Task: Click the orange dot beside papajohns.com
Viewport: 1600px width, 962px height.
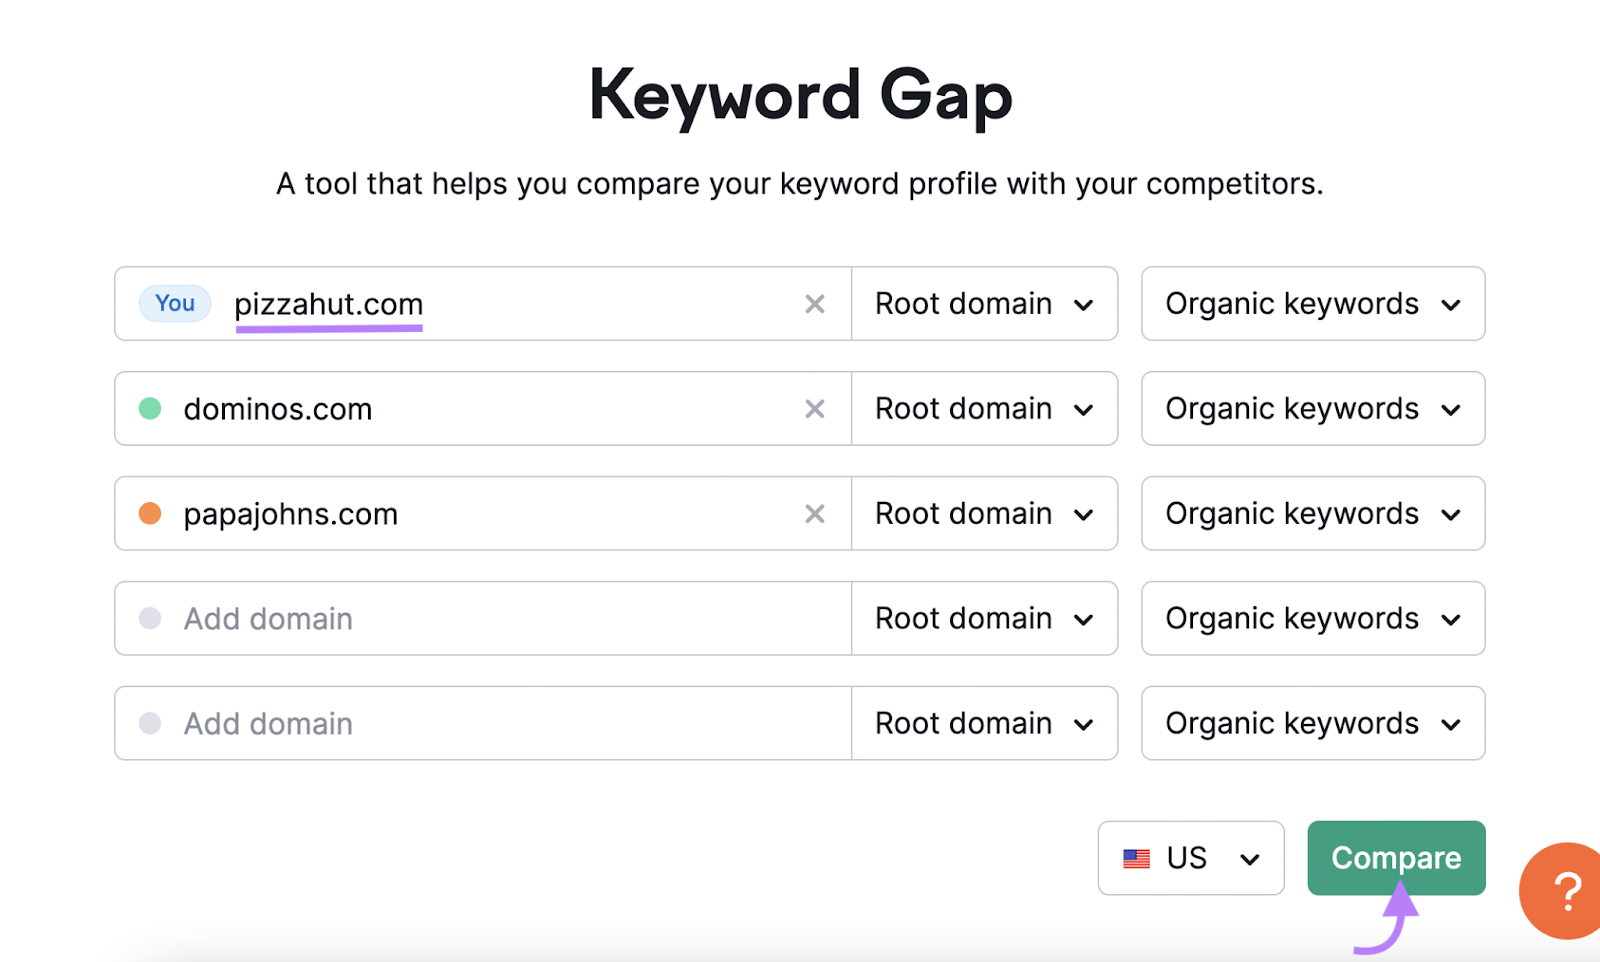Action: pyautogui.click(x=149, y=513)
